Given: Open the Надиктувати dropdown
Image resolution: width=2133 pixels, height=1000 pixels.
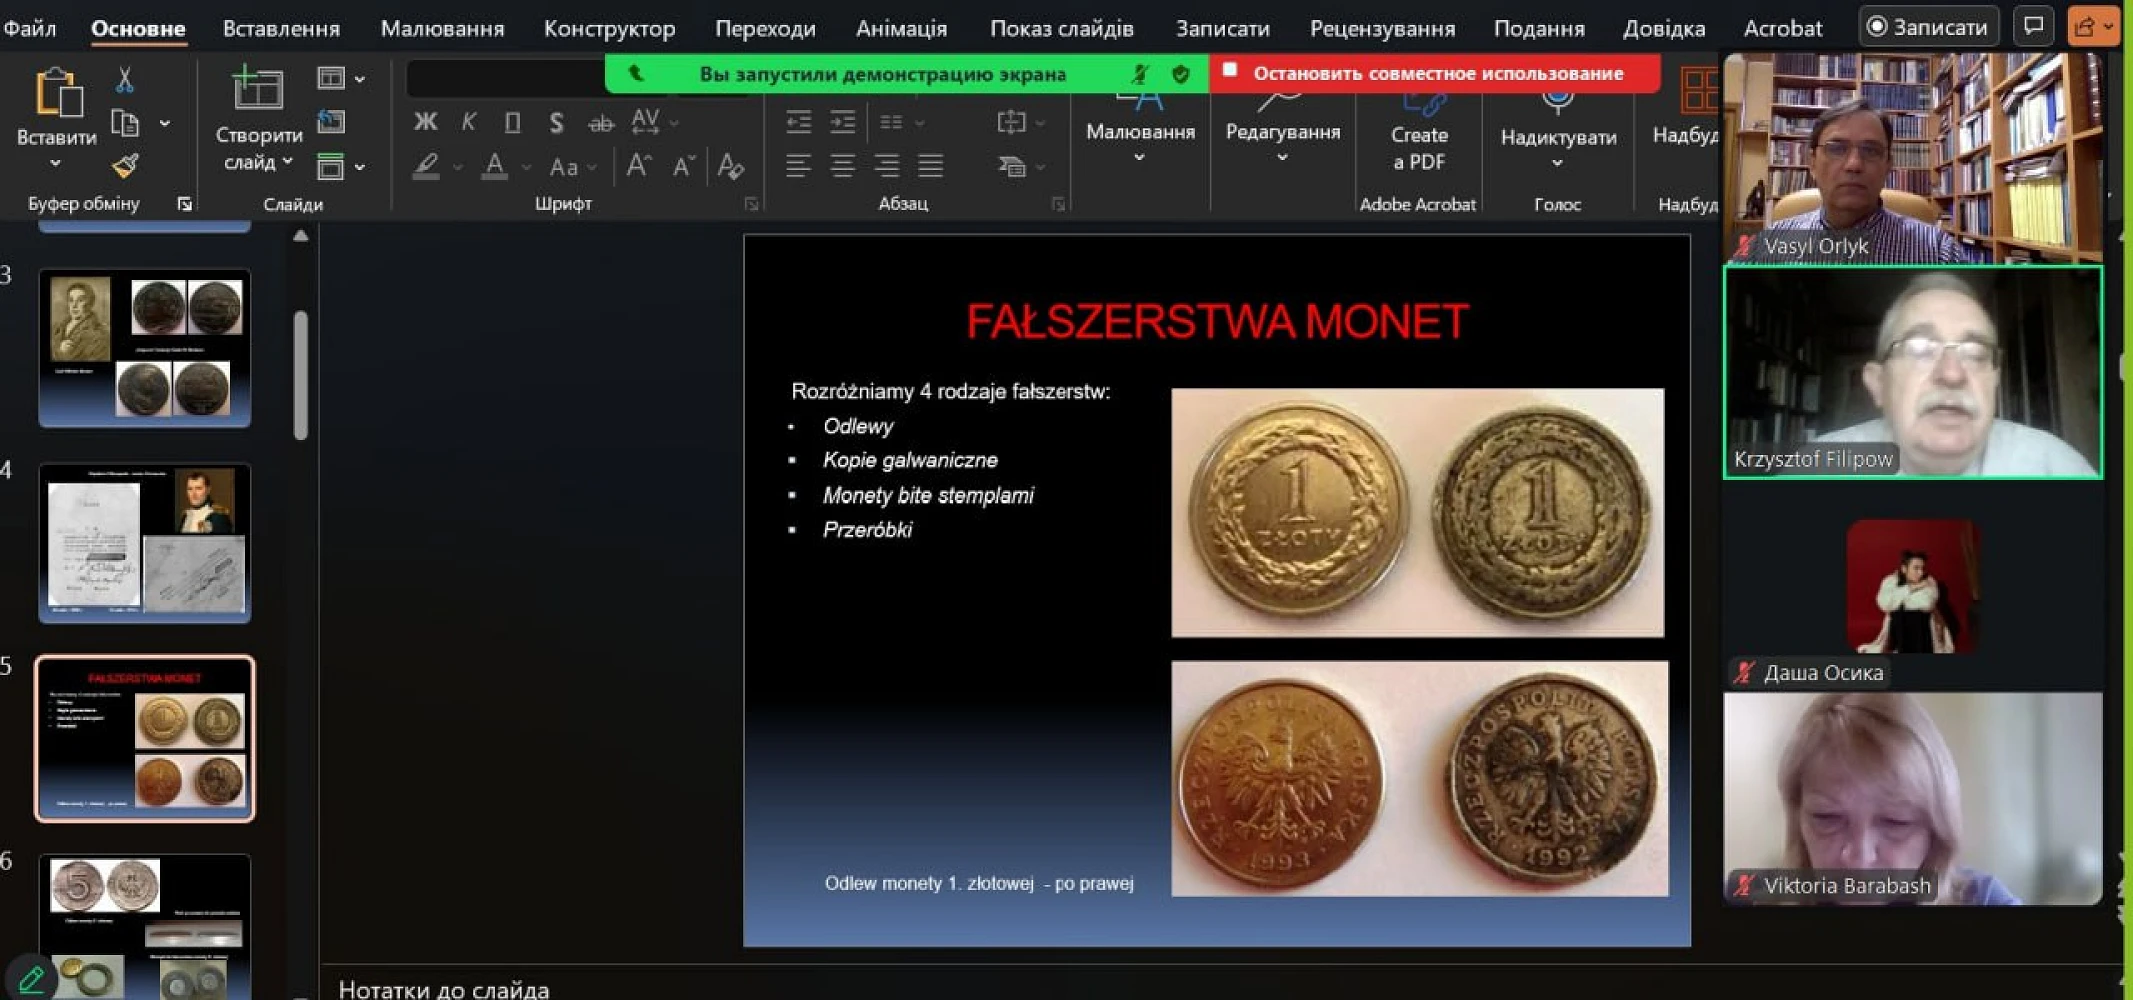Looking at the screenshot, I should [1557, 163].
